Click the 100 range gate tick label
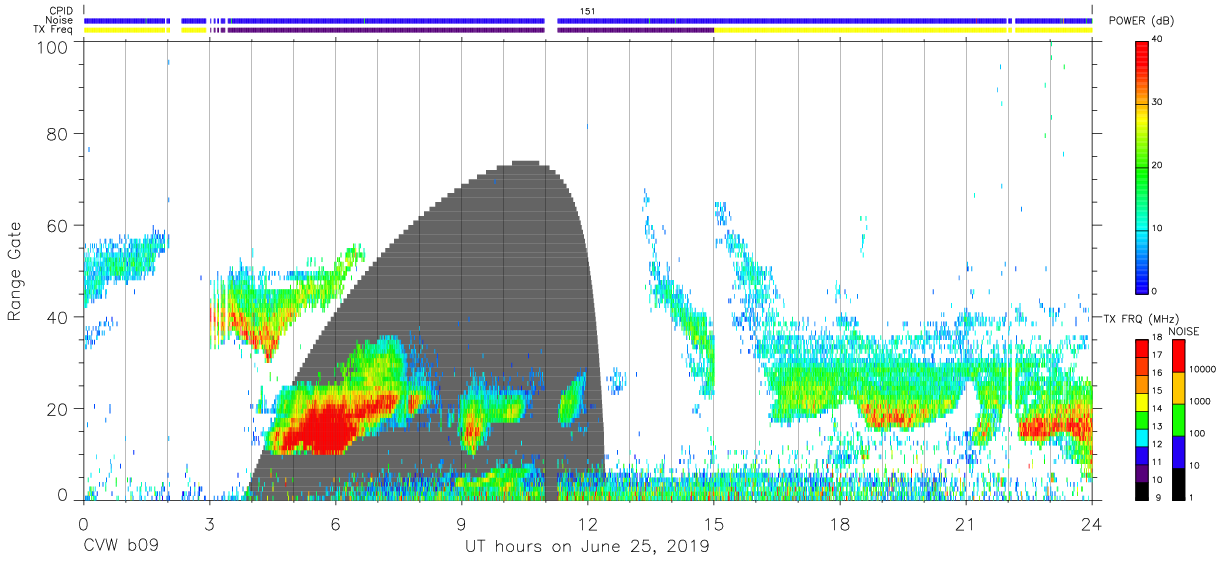The image size is (1228, 567). click(x=52, y=47)
